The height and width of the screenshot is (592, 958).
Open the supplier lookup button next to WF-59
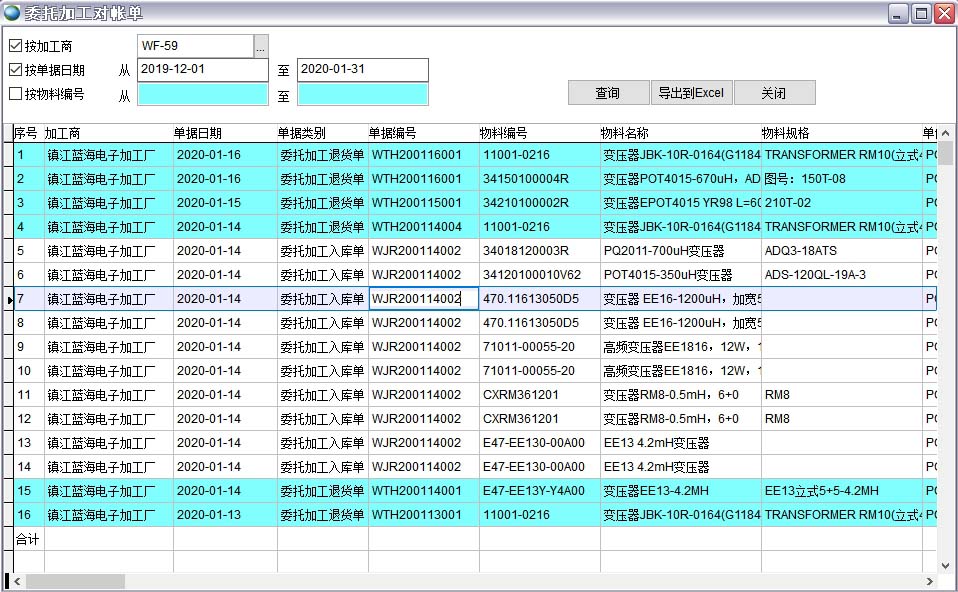point(261,46)
